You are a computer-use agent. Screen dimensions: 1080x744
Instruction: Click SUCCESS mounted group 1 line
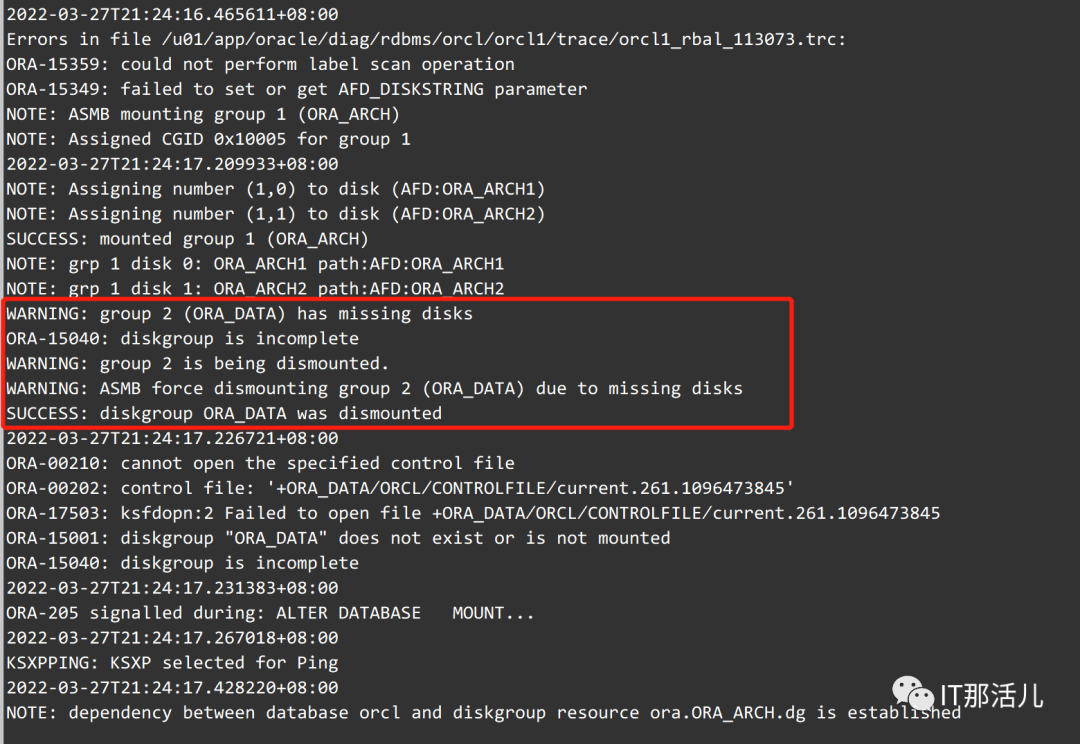(187, 239)
